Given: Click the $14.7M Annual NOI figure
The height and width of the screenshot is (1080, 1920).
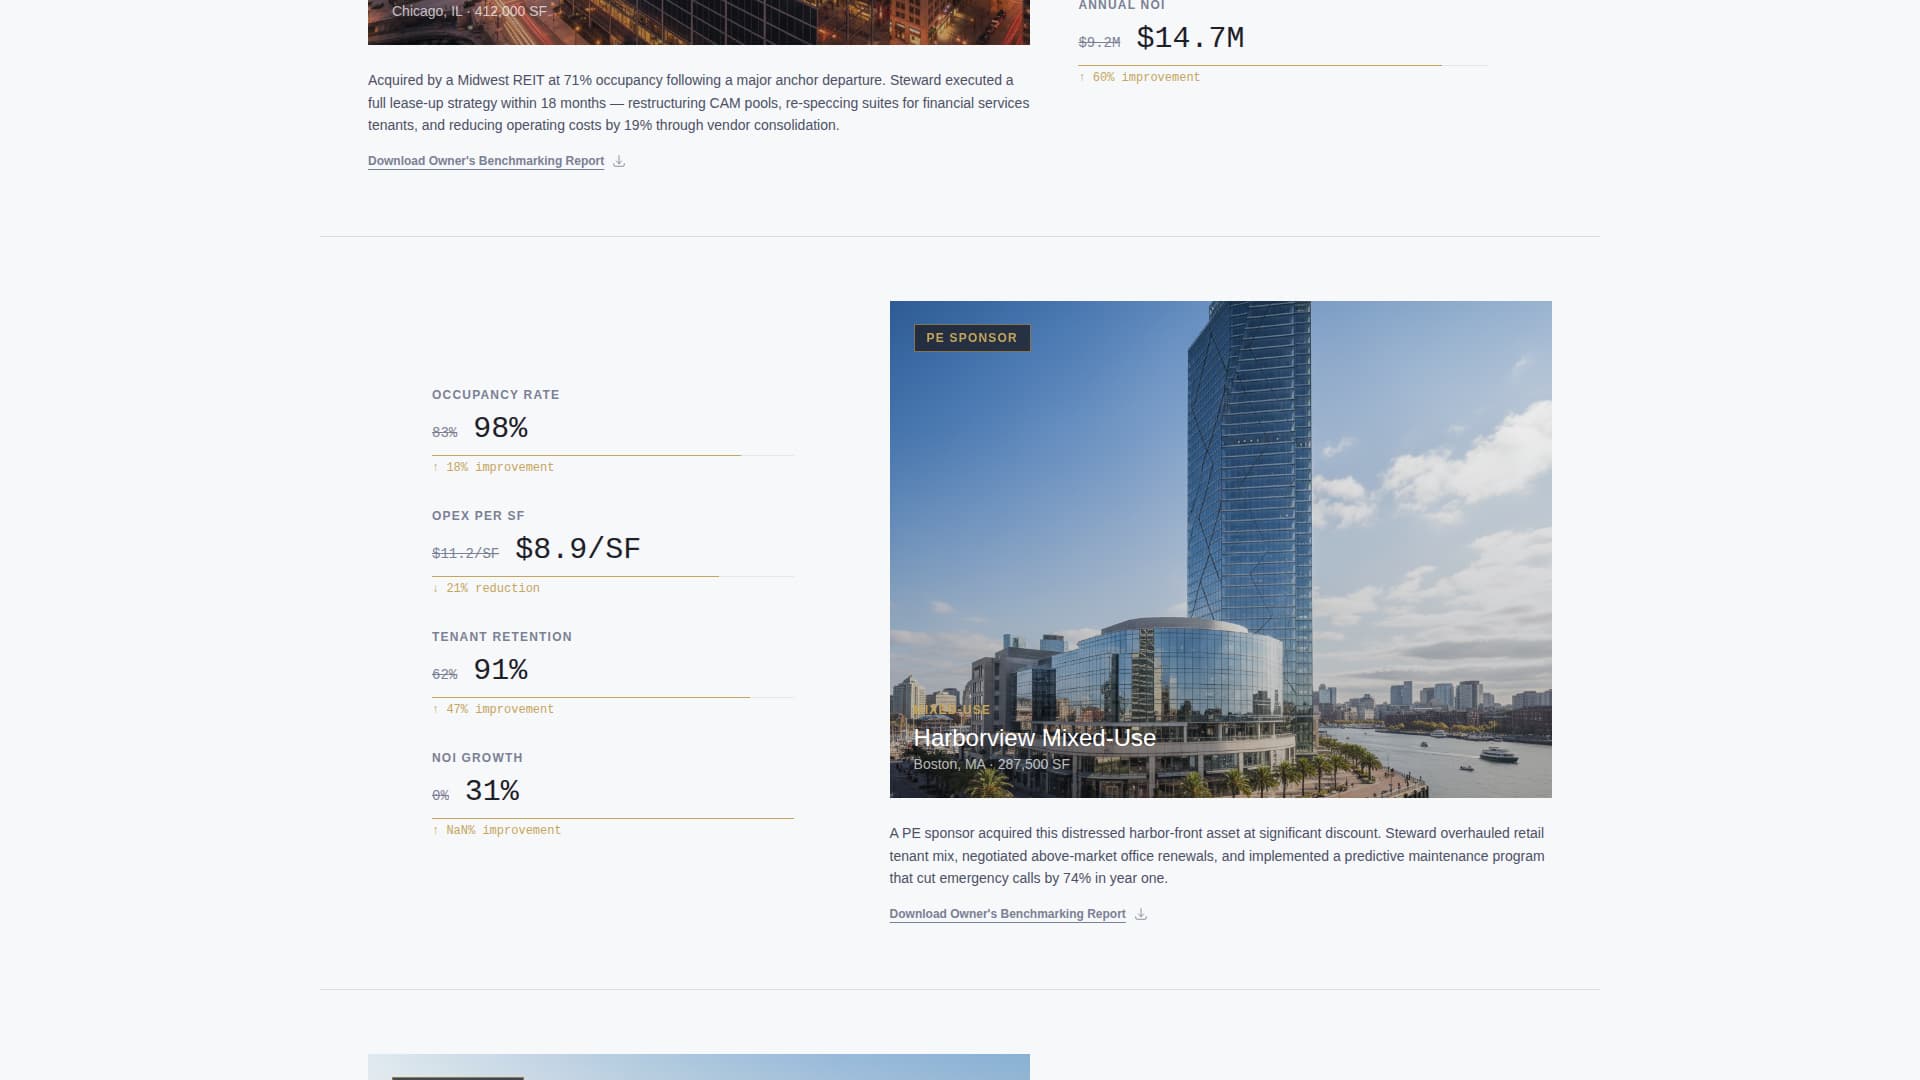Looking at the screenshot, I should point(1190,38).
